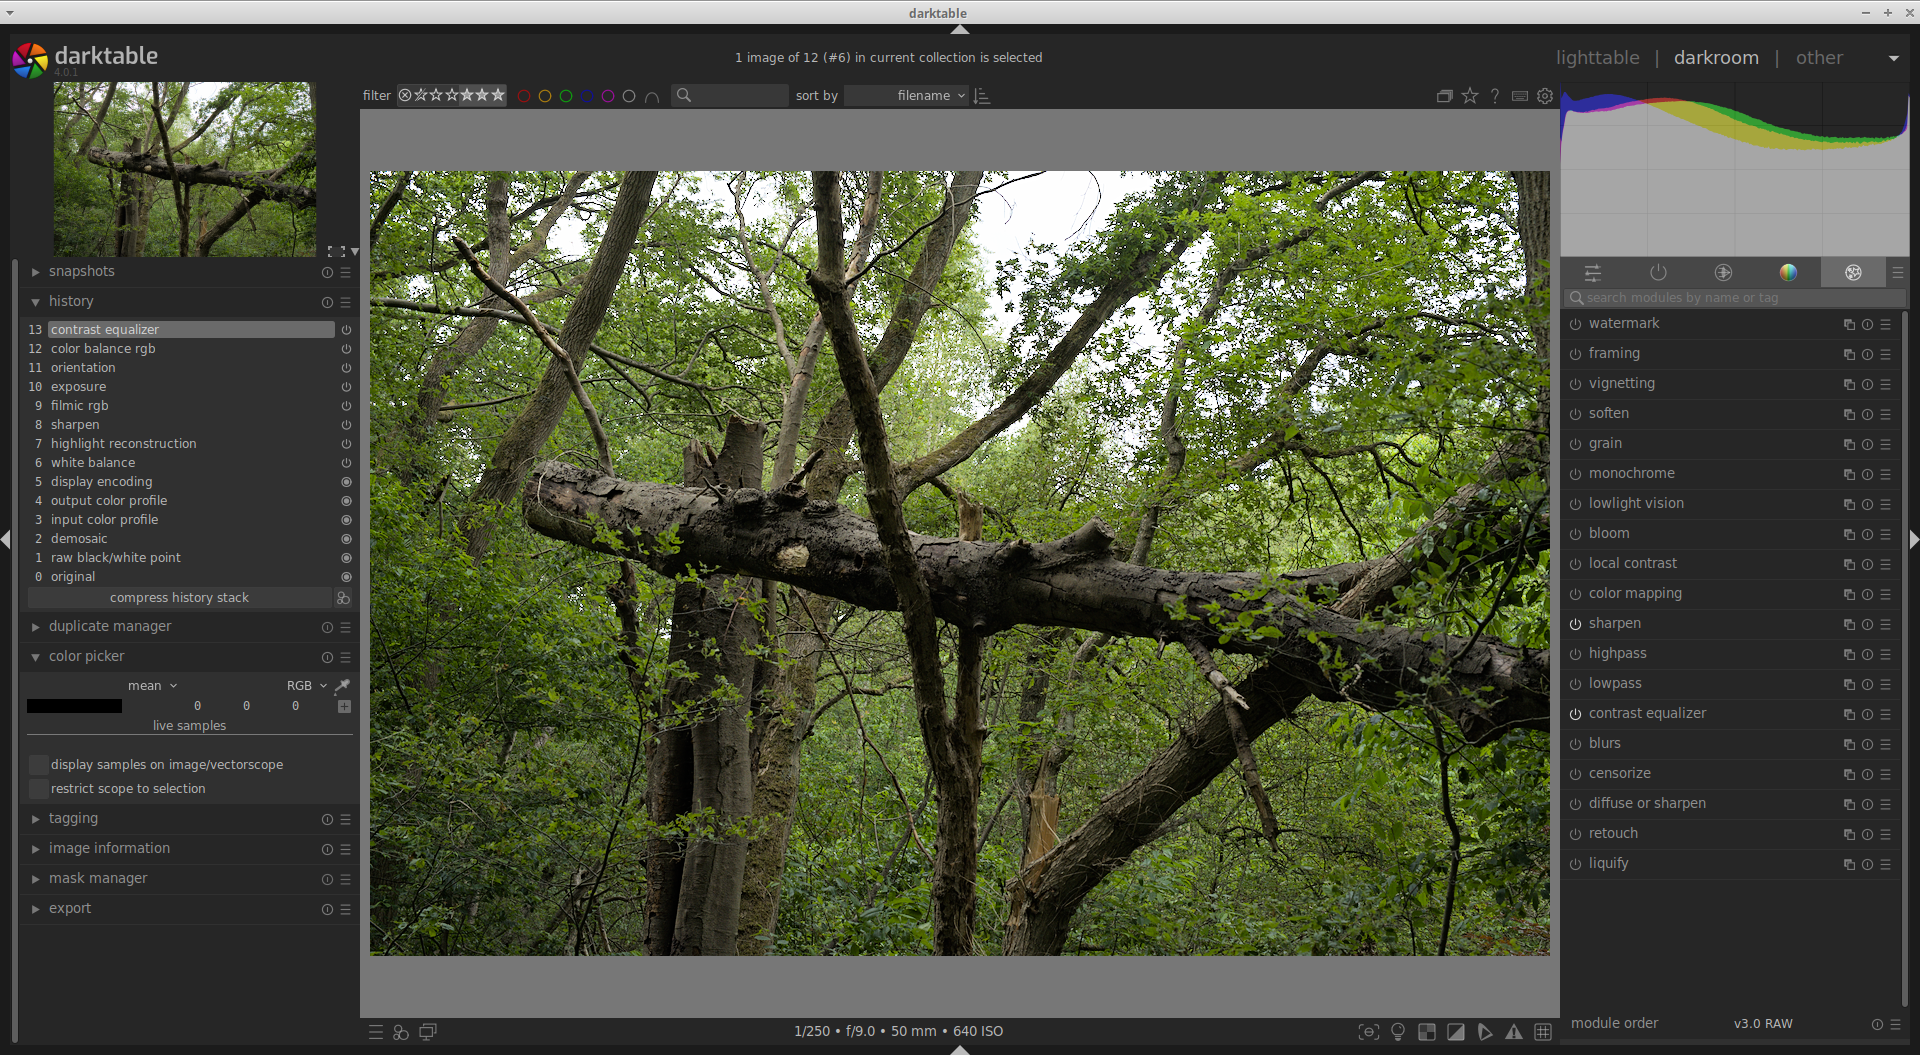Toggle thumbnail overlays star icon

pyautogui.click(x=1470, y=96)
